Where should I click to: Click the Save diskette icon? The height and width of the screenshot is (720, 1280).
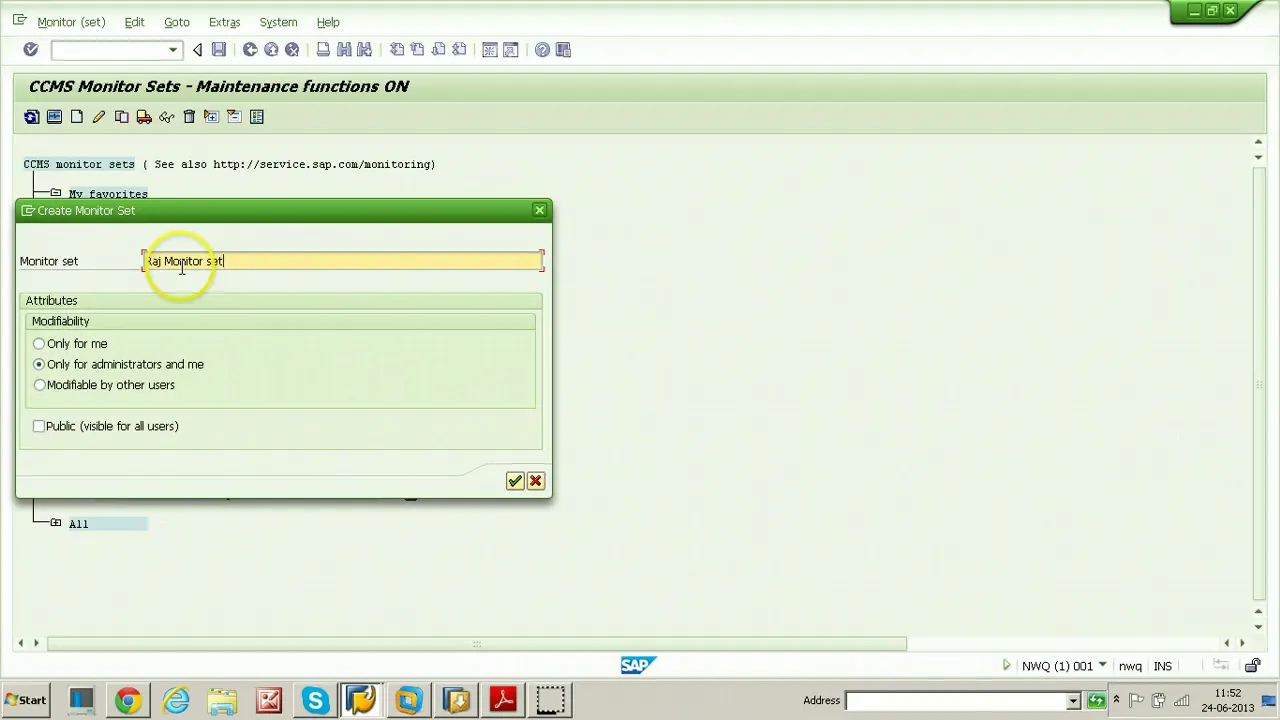coord(218,49)
